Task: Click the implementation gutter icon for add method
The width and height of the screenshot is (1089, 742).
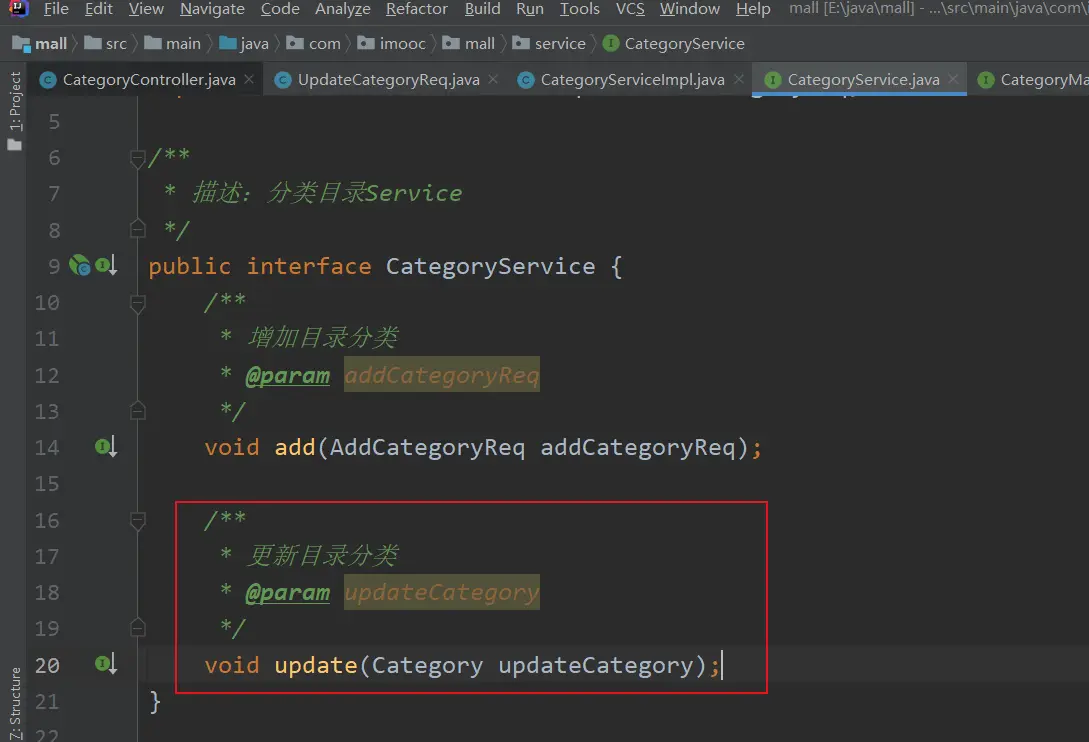Action: pyautogui.click(x=106, y=447)
